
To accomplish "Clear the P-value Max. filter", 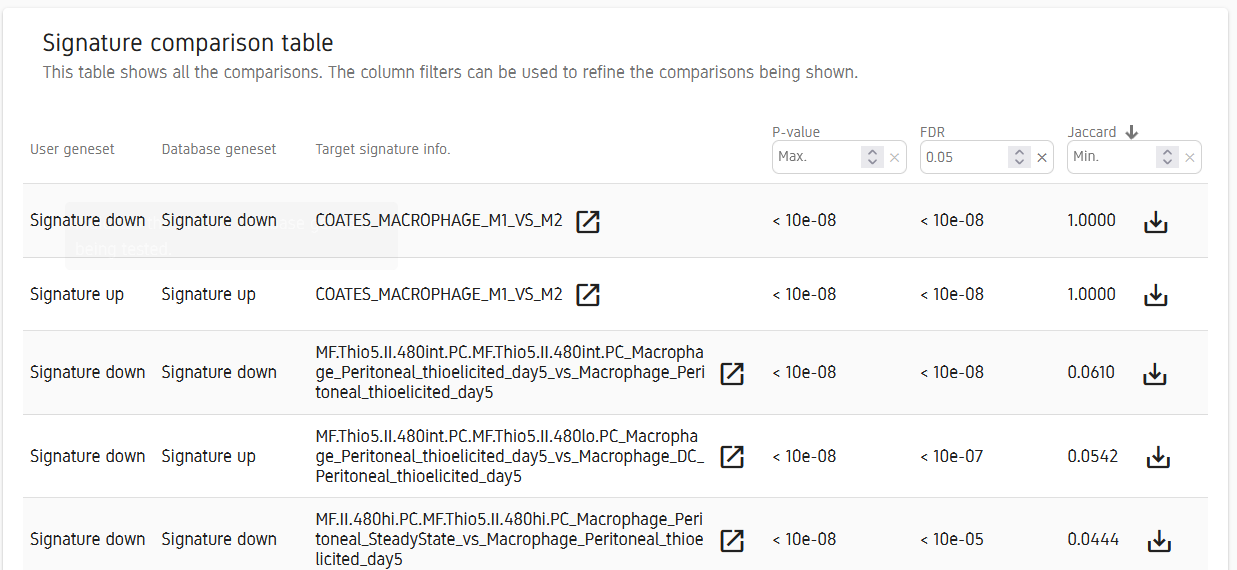I will click(895, 157).
